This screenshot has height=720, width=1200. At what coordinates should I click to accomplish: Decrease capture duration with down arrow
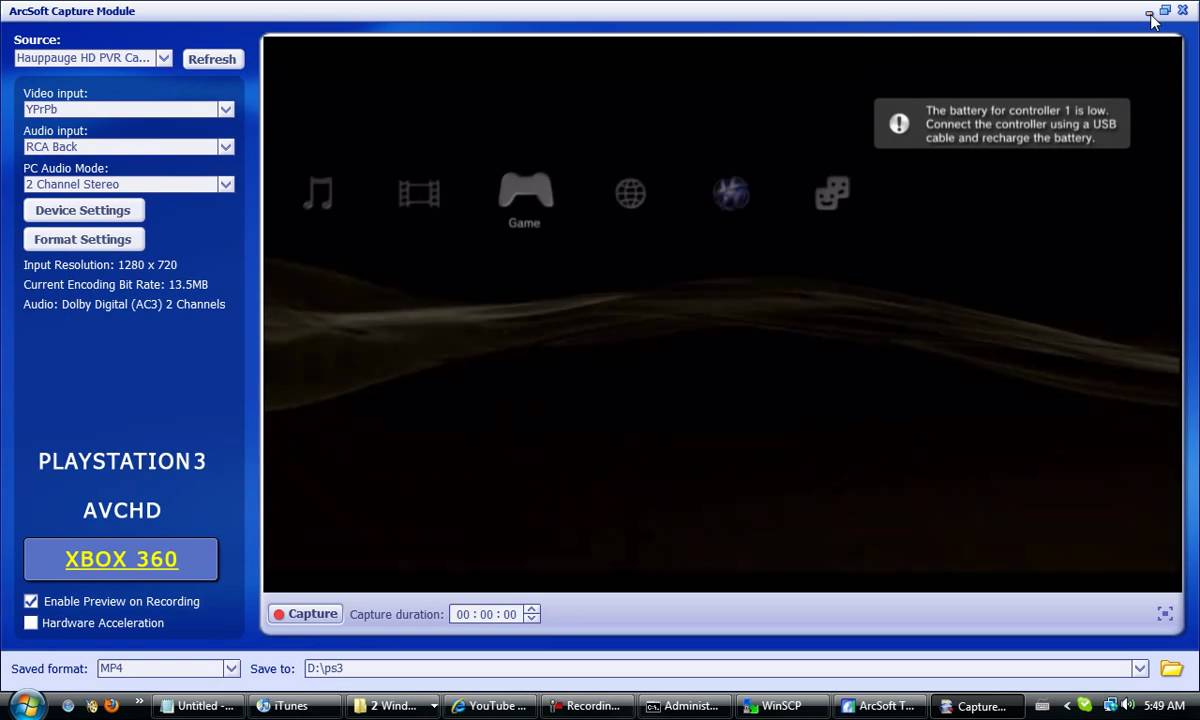point(532,619)
